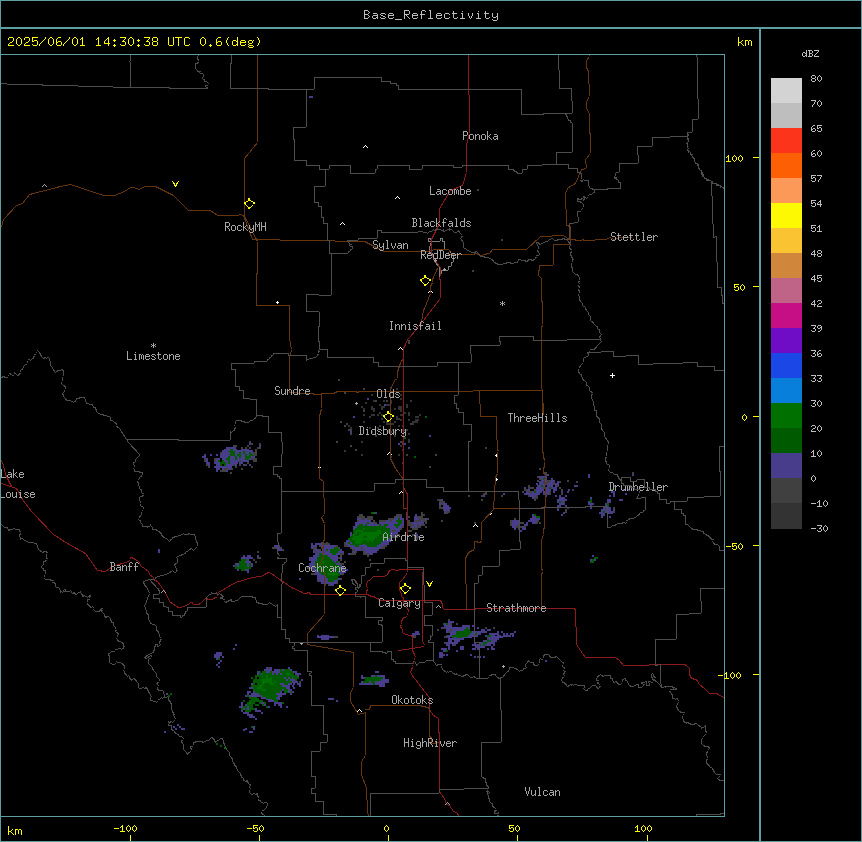The width and height of the screenshot is (862, 842).
Task: Click the Strathmore city label
Action: (x=516, y=608)
